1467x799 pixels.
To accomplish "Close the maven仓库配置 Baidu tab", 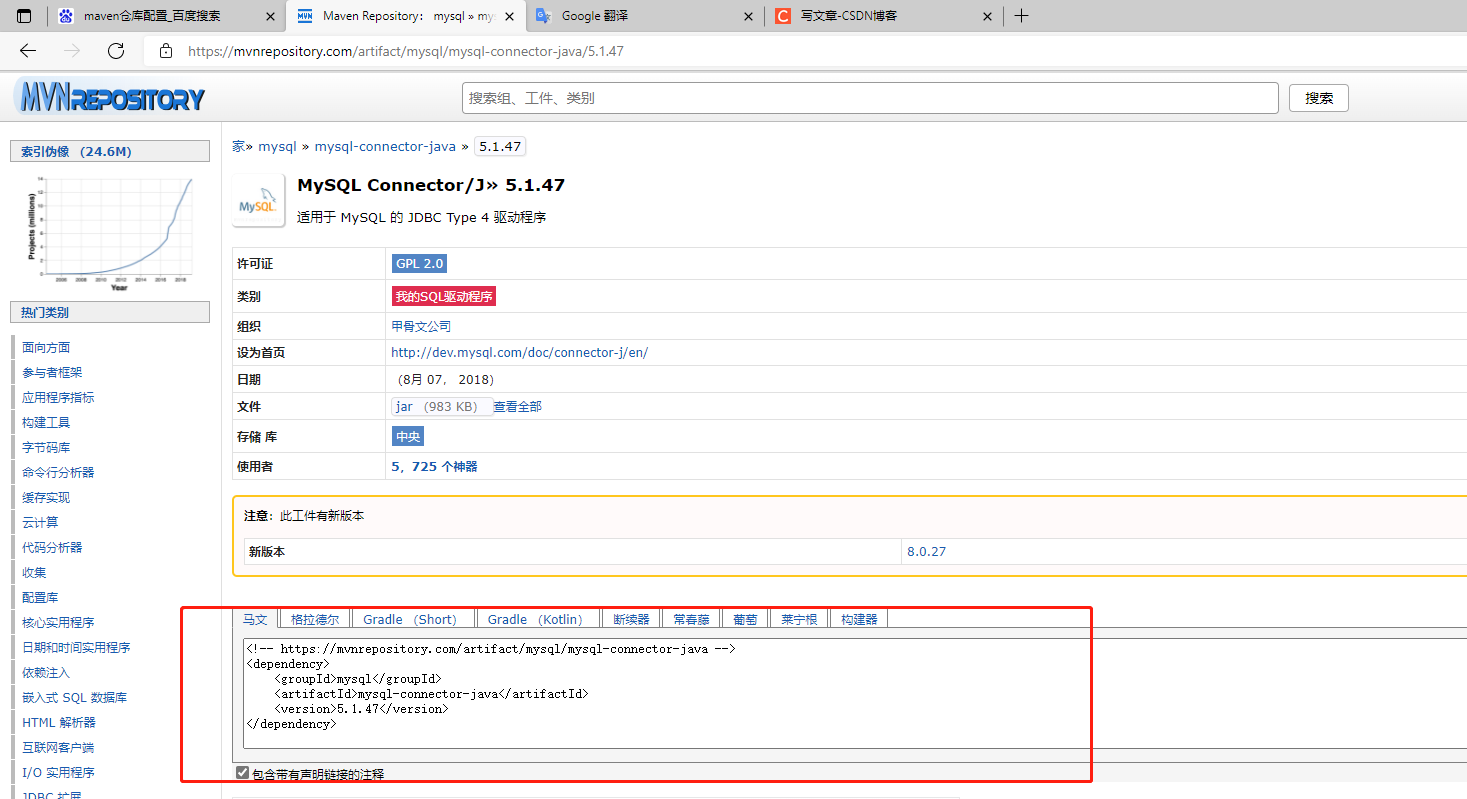I will coord(270,16).
